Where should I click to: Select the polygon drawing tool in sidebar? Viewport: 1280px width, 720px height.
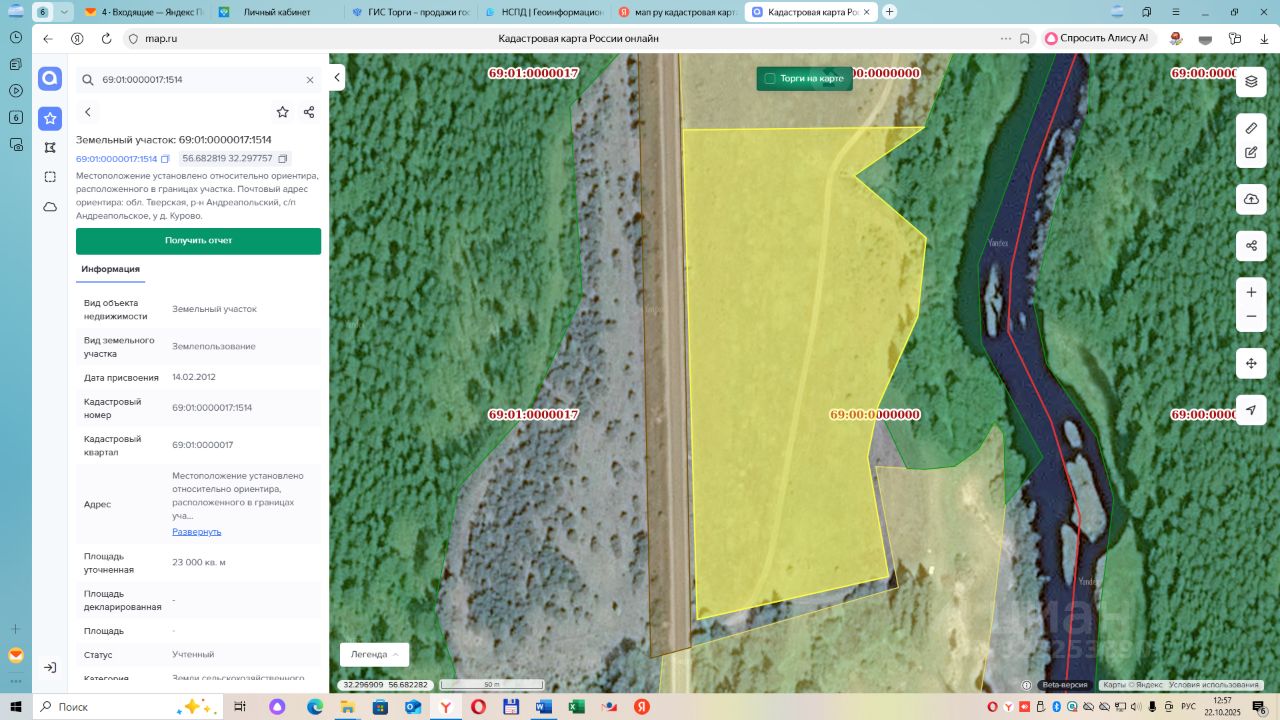(50, 148)
